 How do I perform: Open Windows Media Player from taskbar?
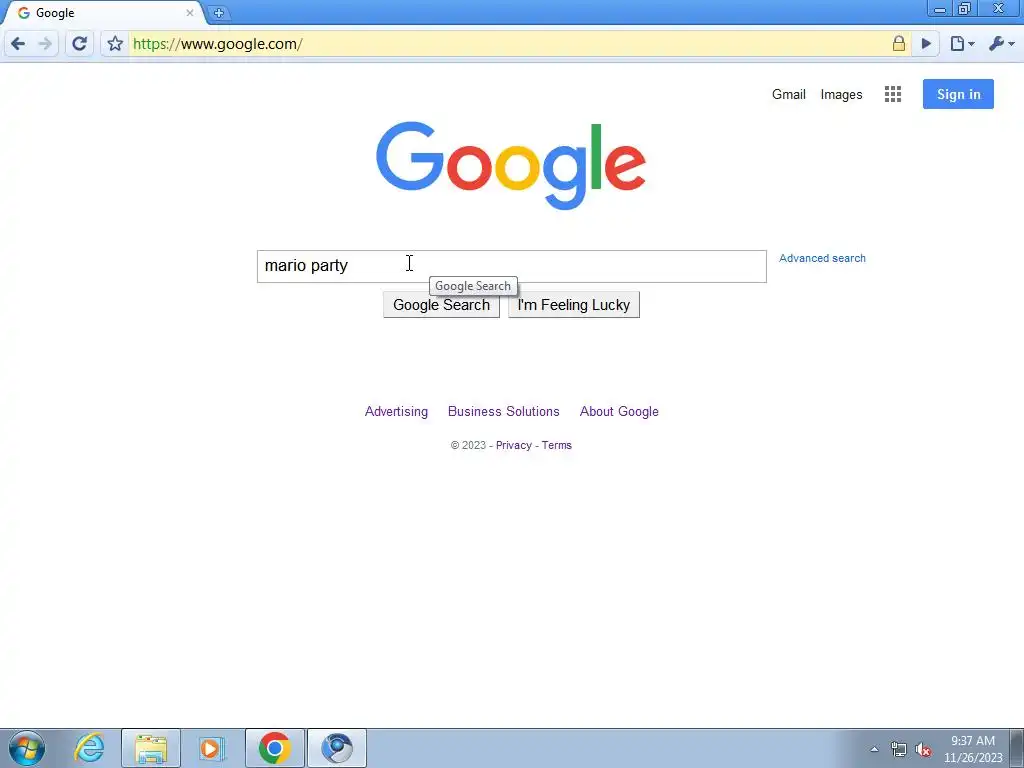click(x=212, y=748)
